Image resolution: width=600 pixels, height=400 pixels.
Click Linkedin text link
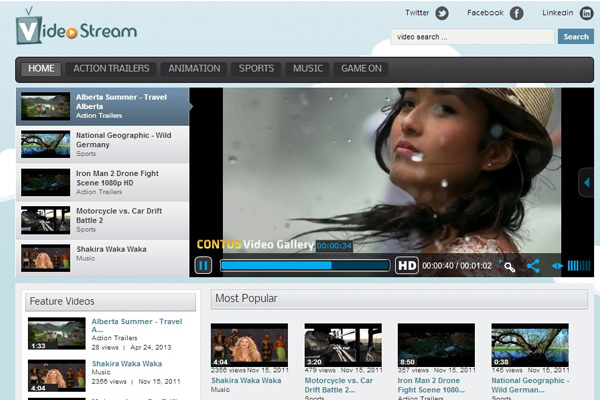558,13
